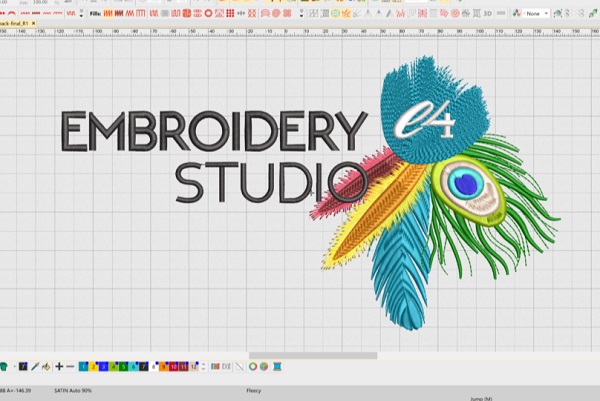This screenshot has height=401, width=600.
Task: Click the diagonal-line no-color icon
Action: 240,367
